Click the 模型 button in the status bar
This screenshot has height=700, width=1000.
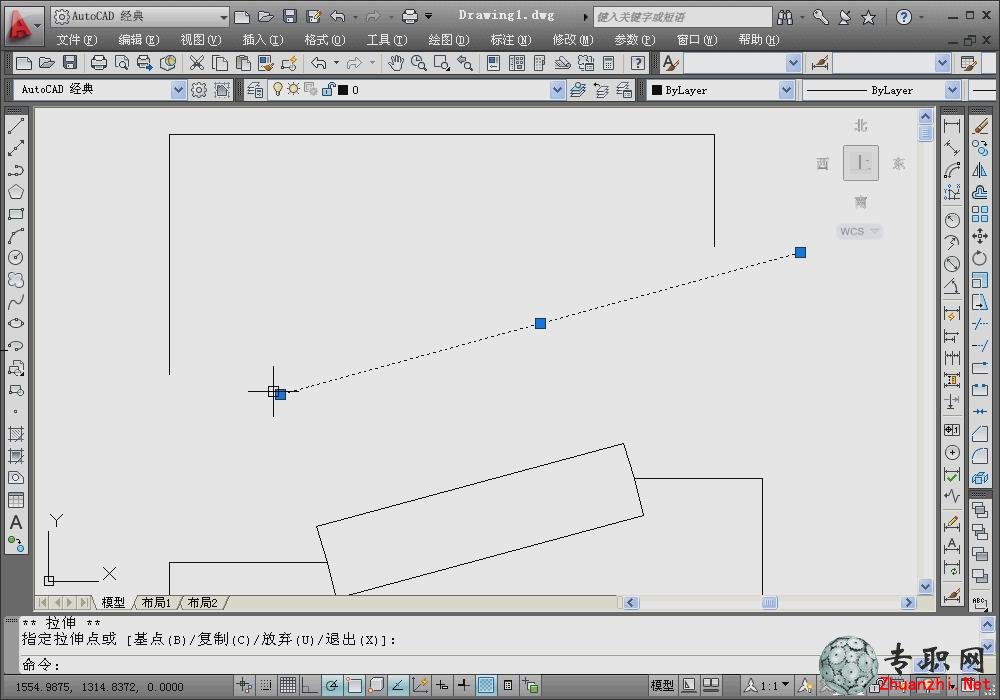(x=662, y=685)
